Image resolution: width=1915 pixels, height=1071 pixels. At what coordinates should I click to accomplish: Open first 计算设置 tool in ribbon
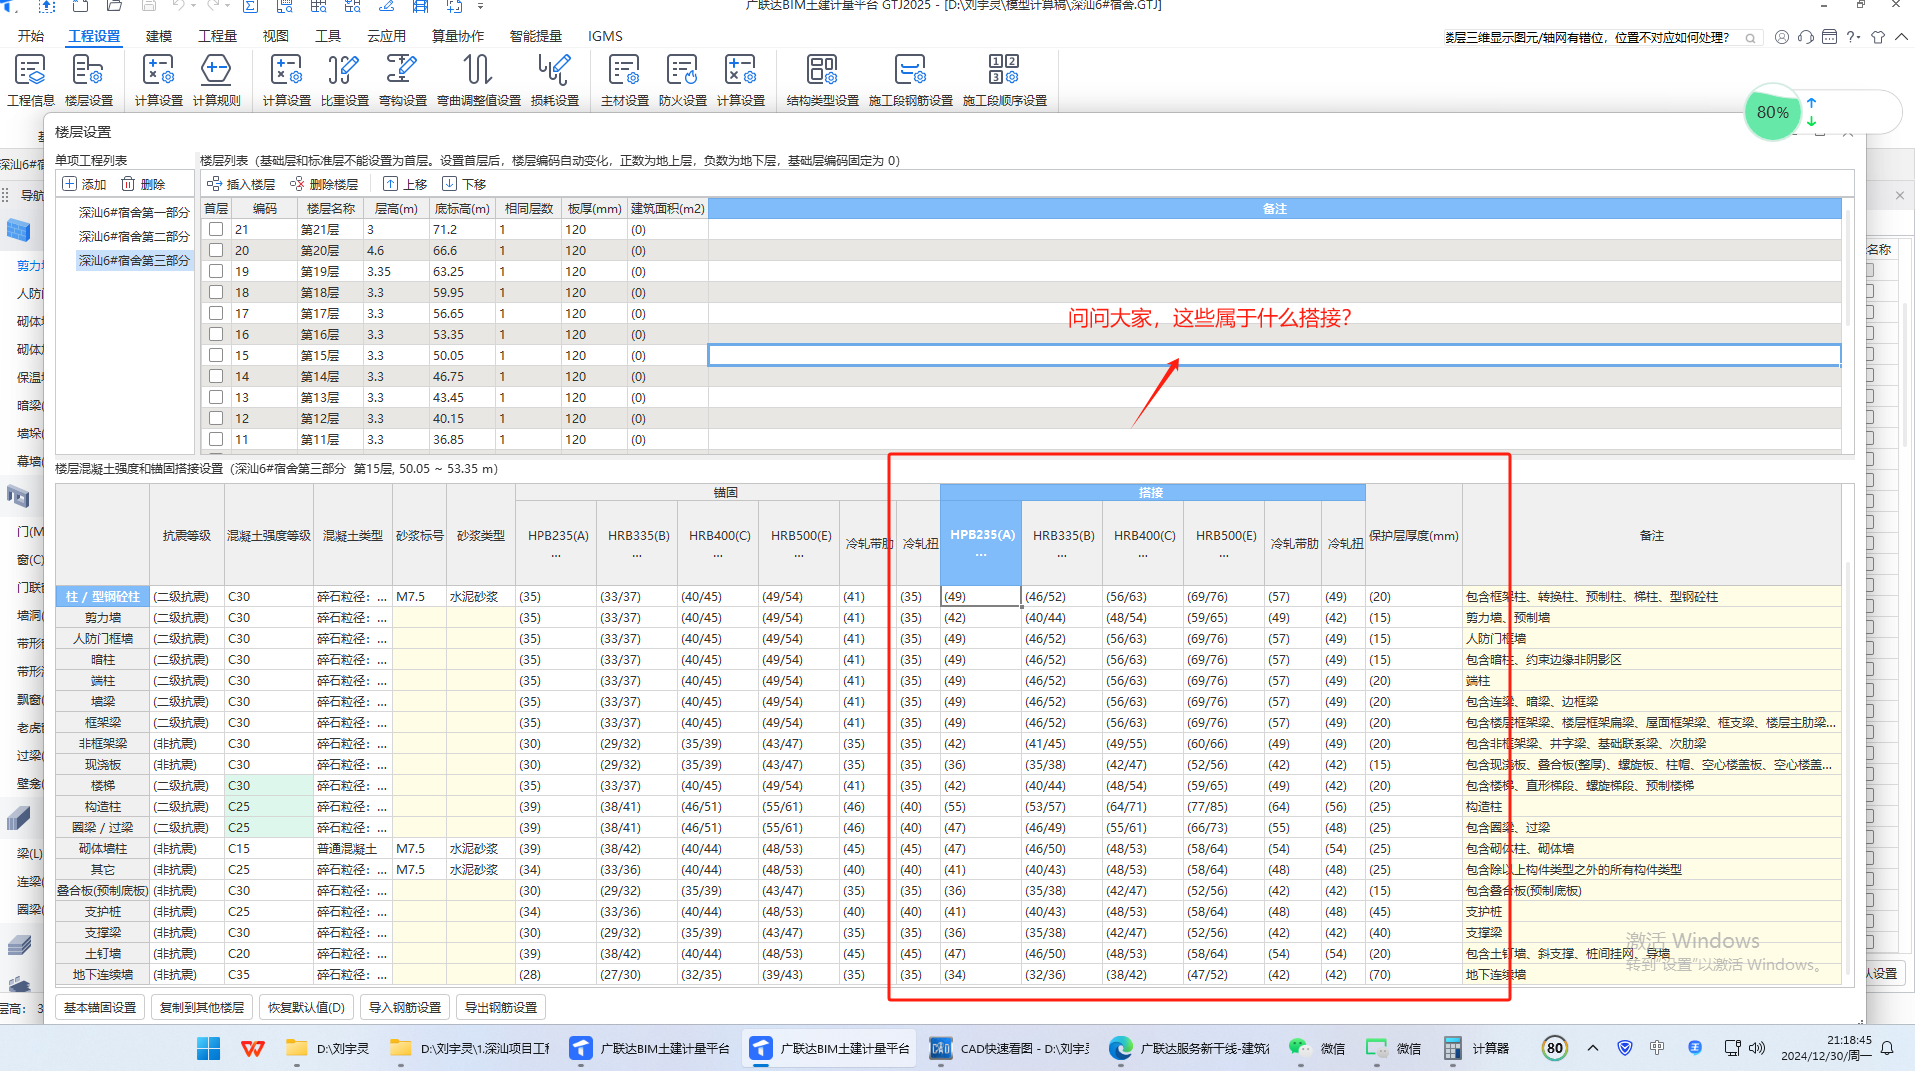[x=159, y=80]
